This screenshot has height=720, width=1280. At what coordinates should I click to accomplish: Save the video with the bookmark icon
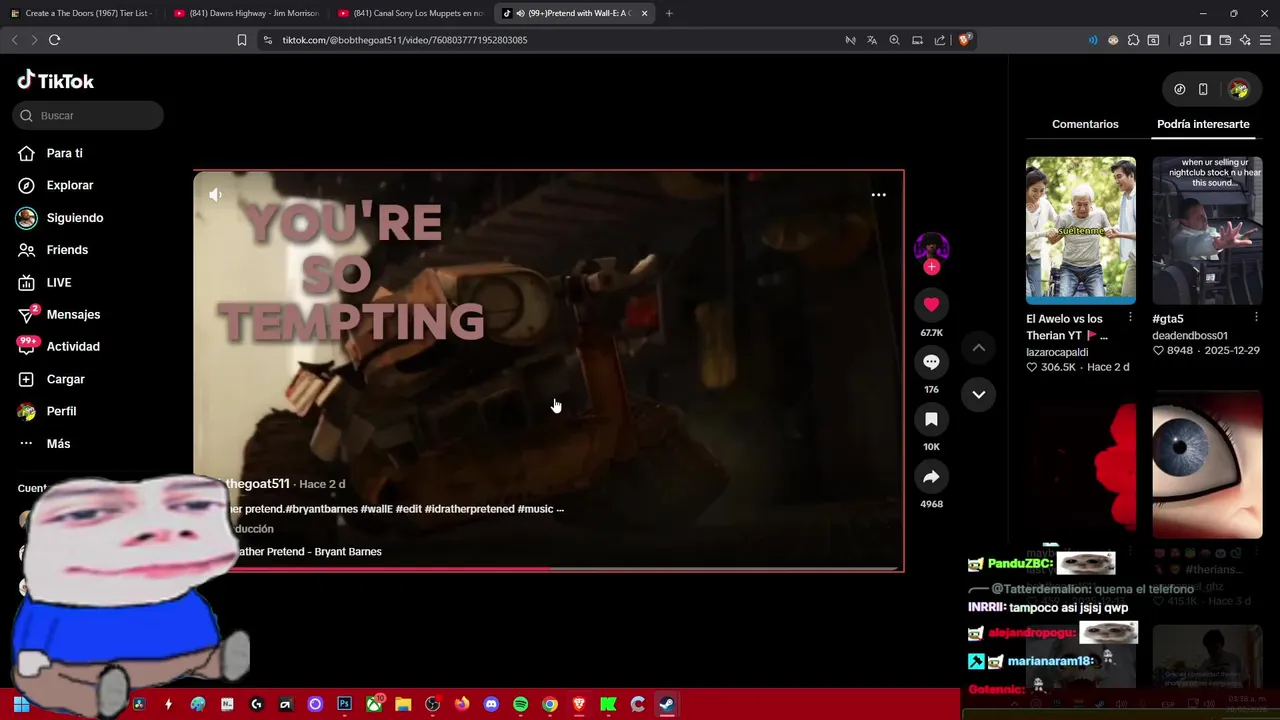(931, 419)
